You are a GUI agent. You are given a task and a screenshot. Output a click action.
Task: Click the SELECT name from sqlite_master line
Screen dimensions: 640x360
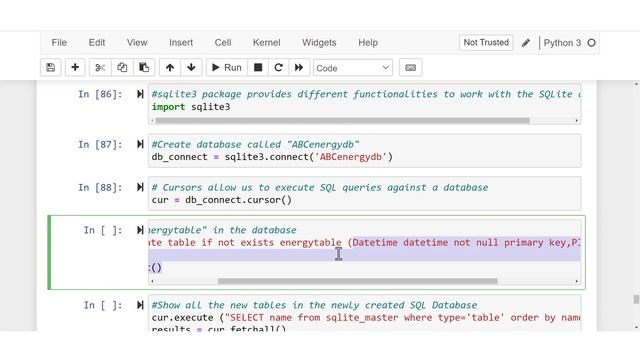366,318
